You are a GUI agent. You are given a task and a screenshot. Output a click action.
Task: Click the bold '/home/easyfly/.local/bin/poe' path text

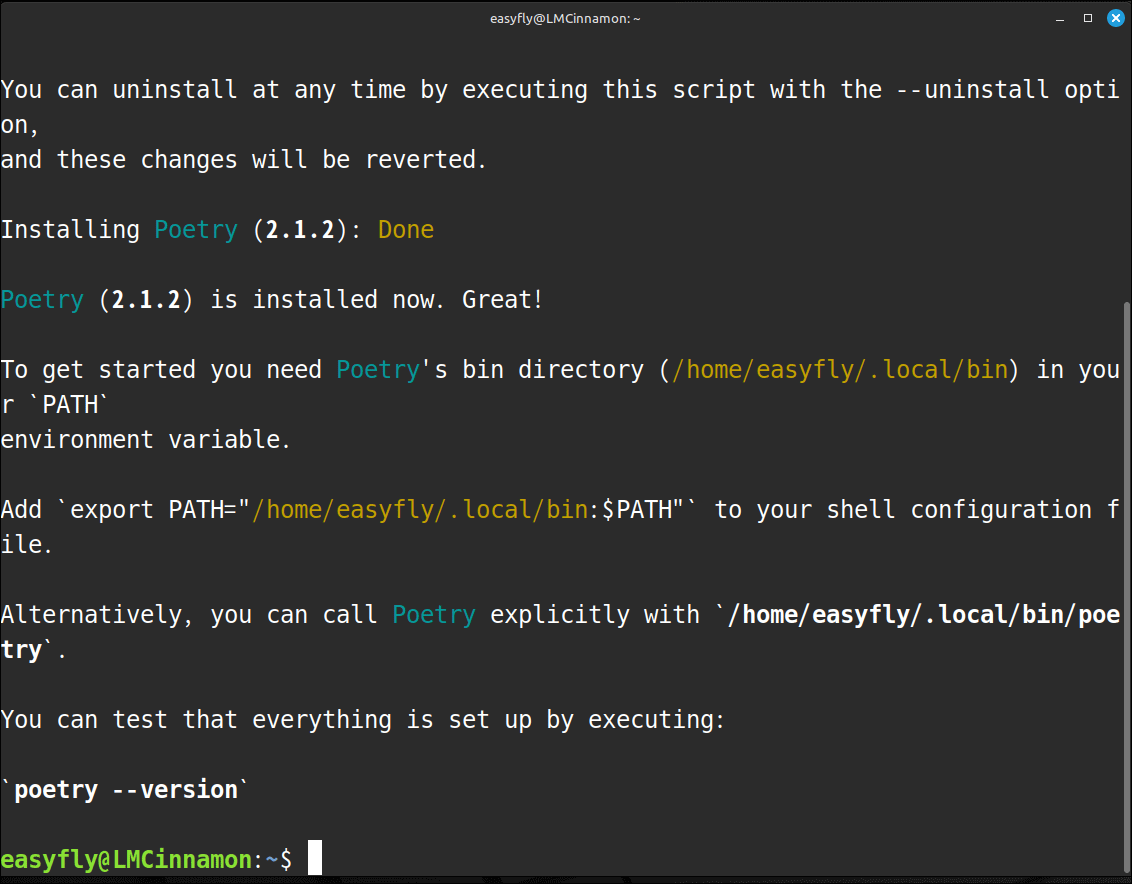pos(924,615)
